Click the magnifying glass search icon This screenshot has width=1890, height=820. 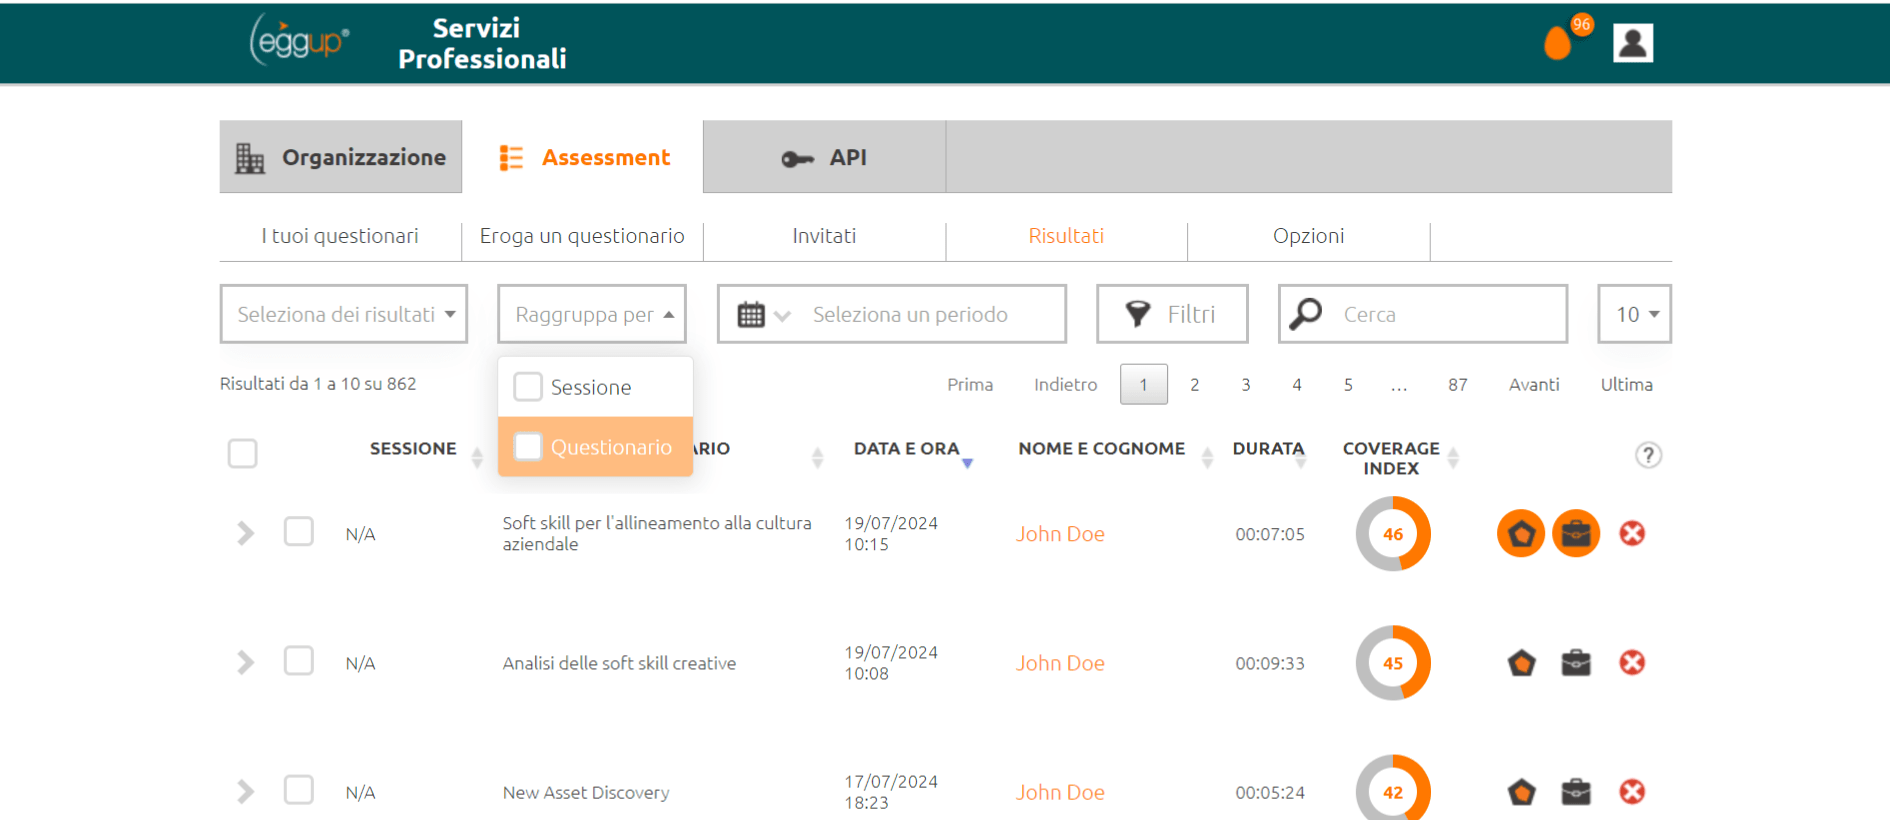pyautogui.click(x=1306, y=314)
